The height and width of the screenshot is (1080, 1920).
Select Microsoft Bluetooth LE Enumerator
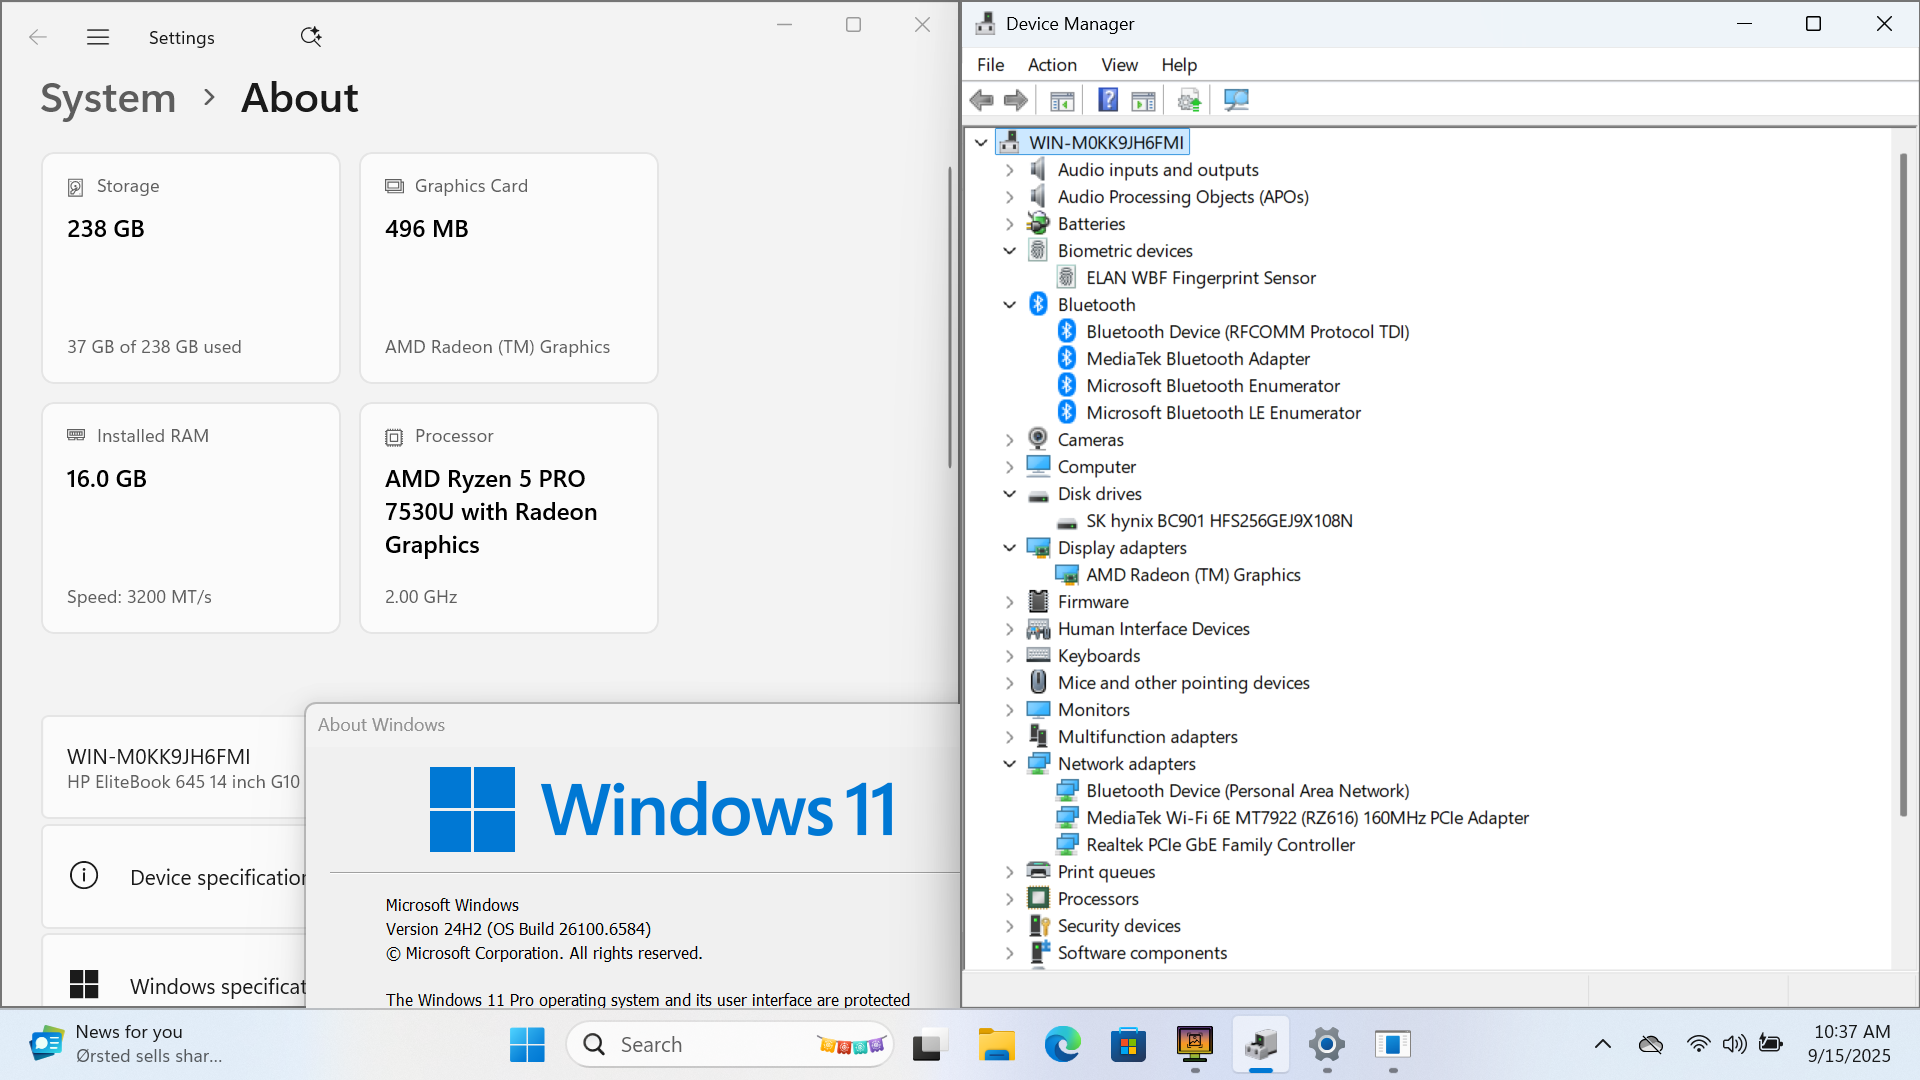(x=1223, y=413)
